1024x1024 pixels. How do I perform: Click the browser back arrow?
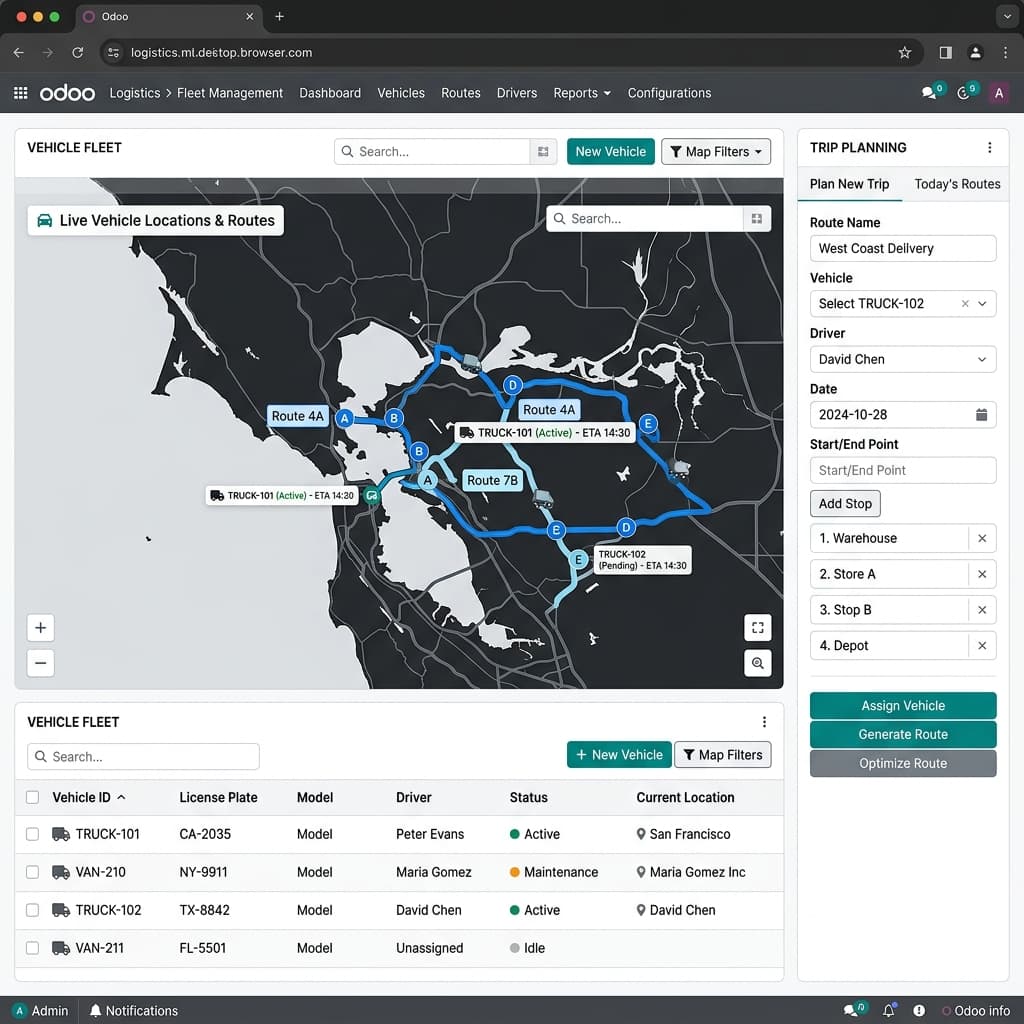pos(18,52)
